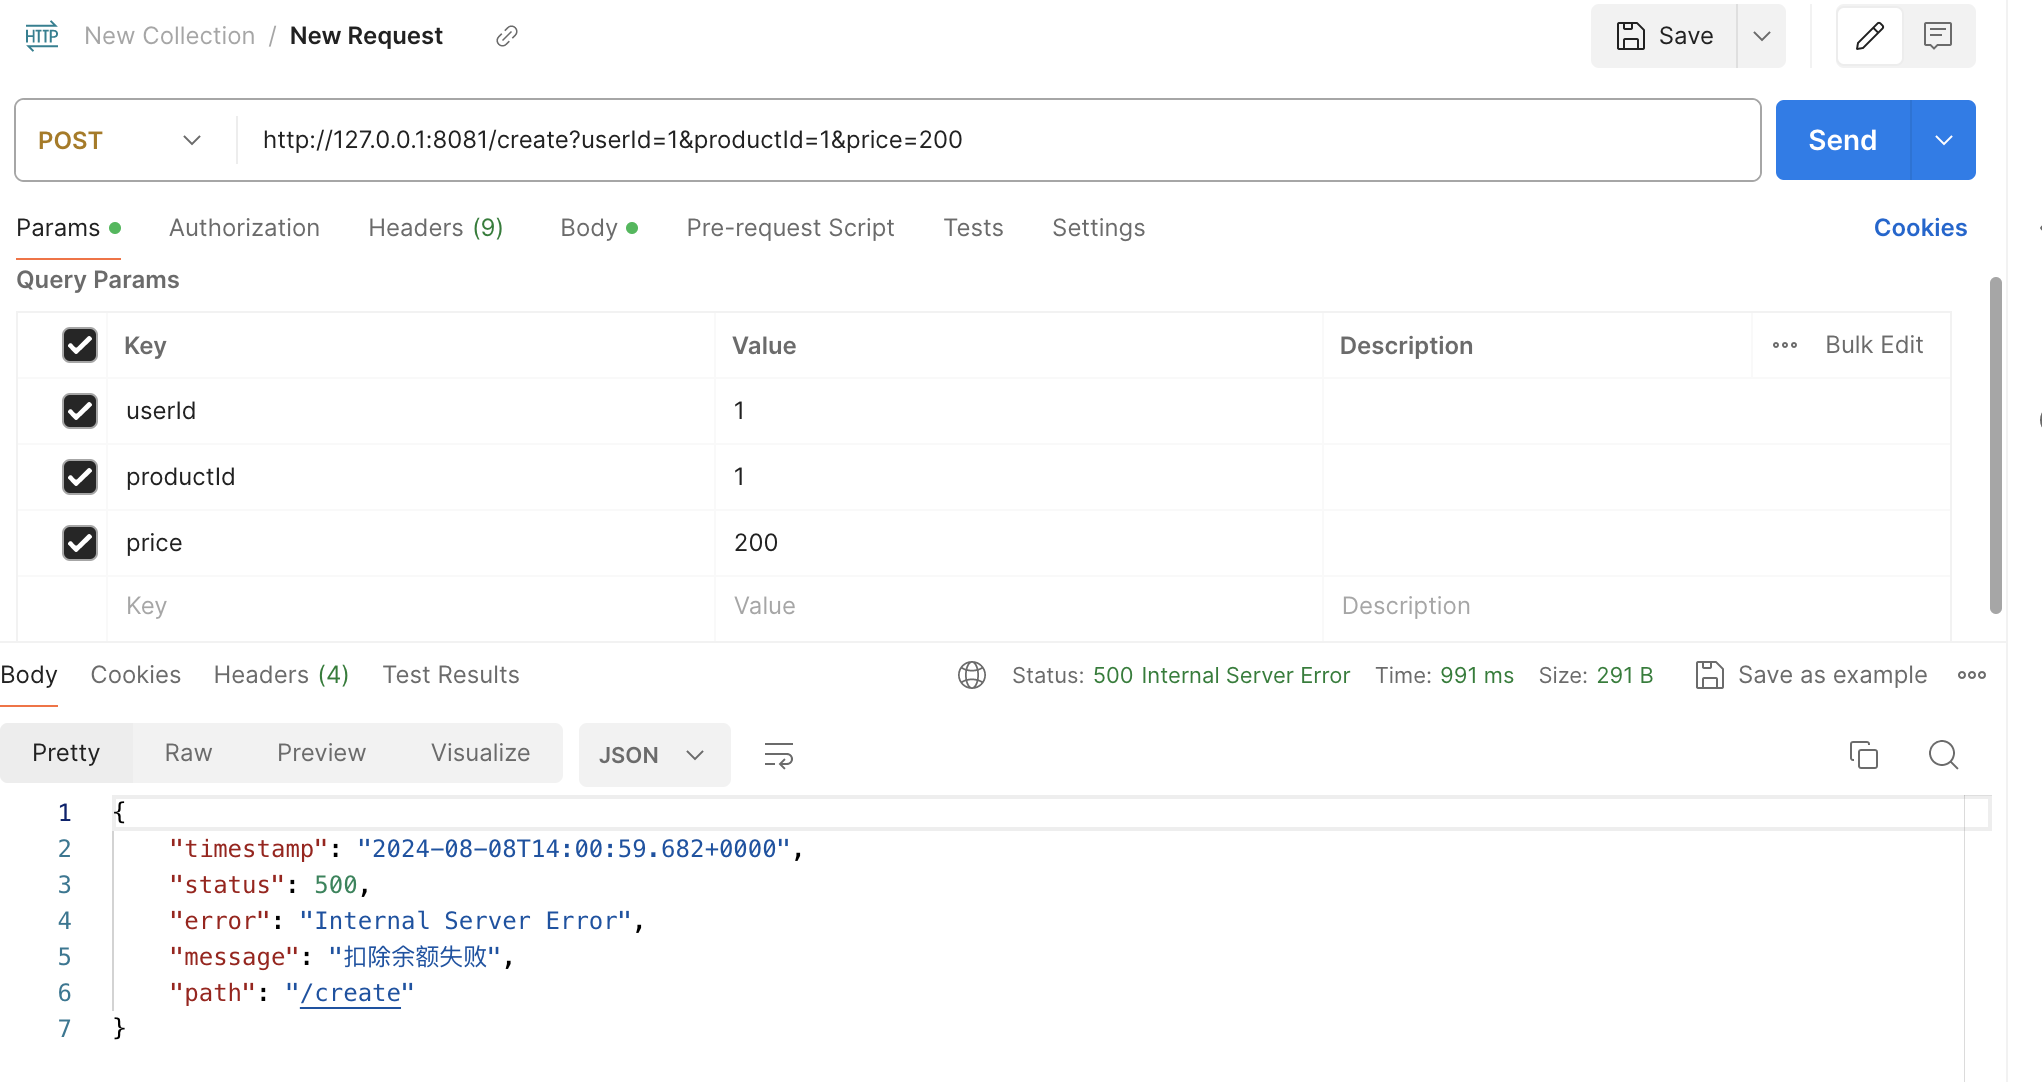Open the response Headers (4) tab

pos(281,675)
